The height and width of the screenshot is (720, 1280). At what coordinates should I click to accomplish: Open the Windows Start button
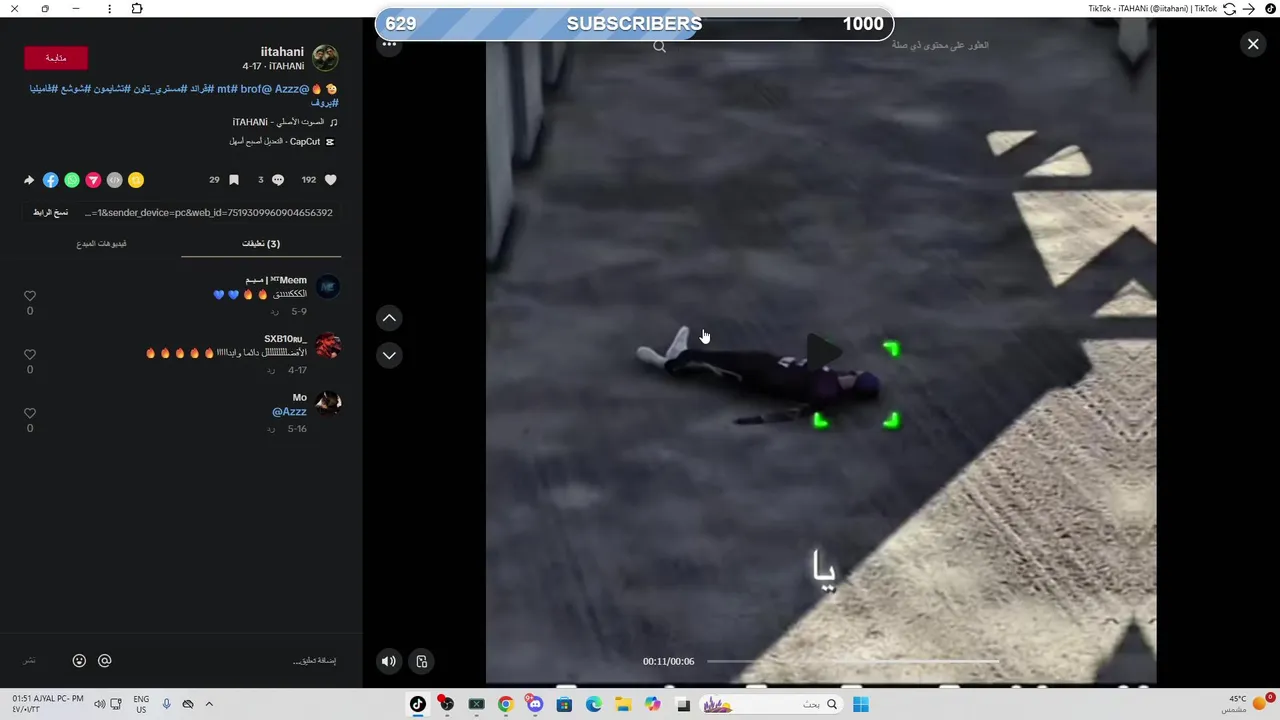coord(861,704)
